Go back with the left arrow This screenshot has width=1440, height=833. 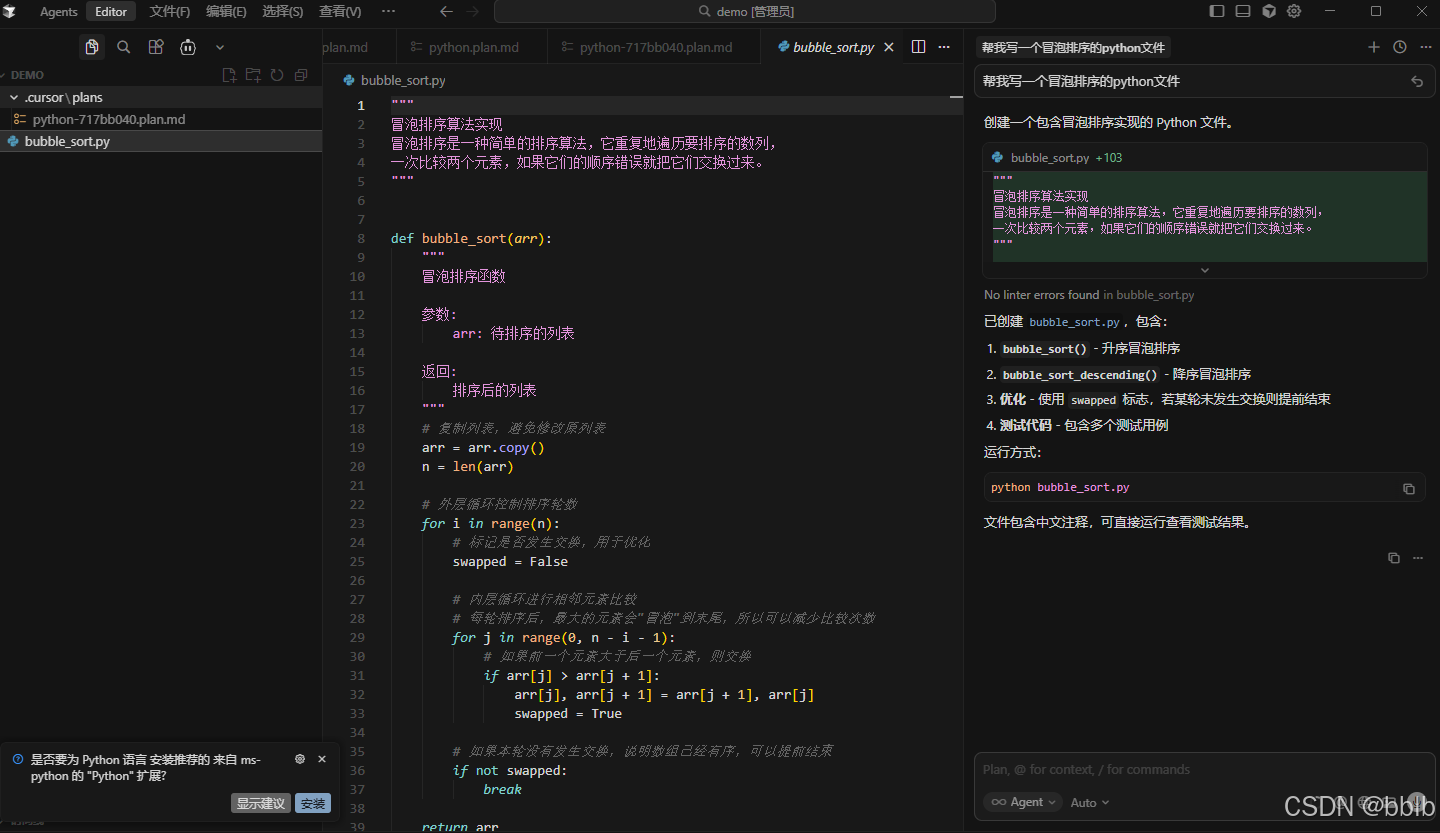coord(446,11)
